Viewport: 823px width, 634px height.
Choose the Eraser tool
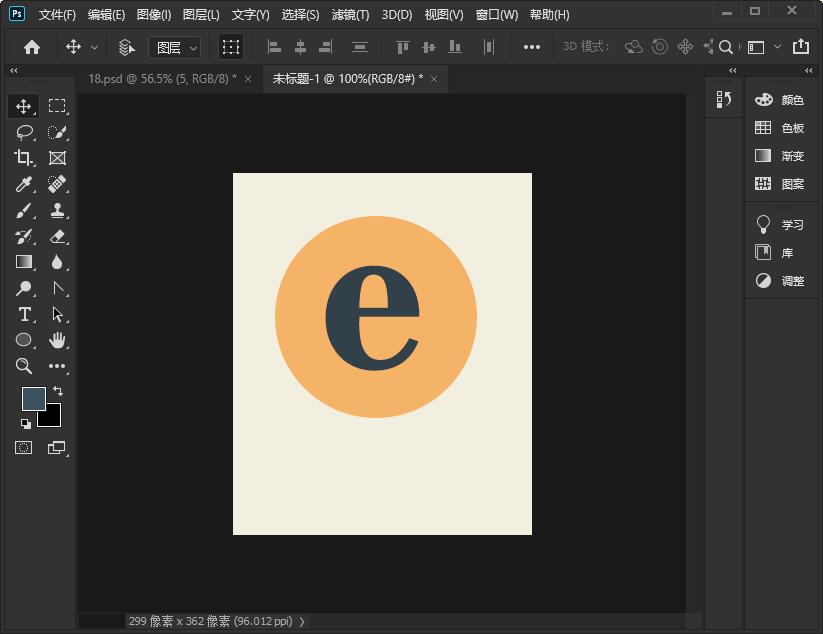click(x=57, y=236)
